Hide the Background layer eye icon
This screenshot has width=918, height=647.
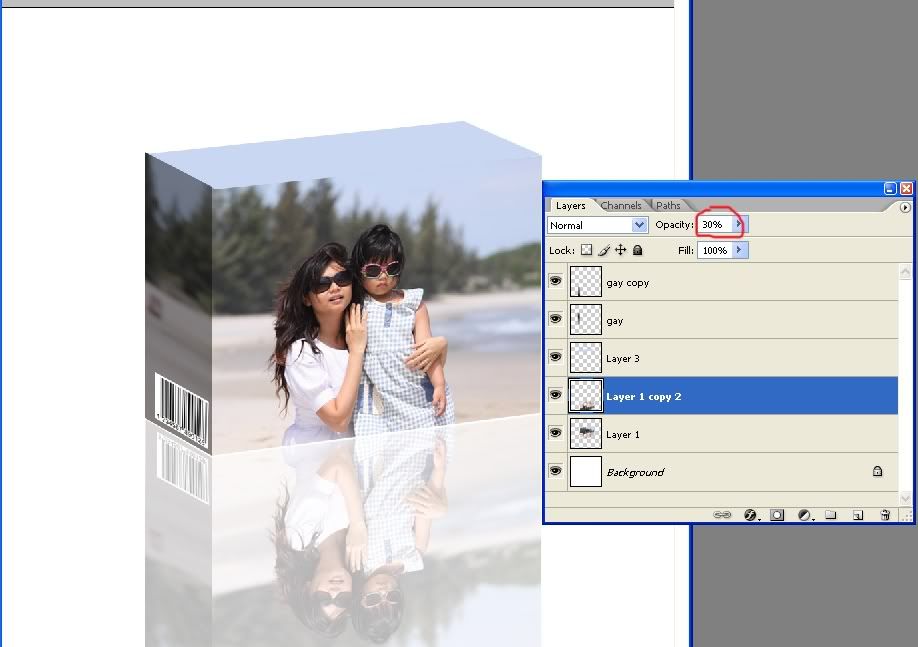pyautogui.click(x=556, y=472)
